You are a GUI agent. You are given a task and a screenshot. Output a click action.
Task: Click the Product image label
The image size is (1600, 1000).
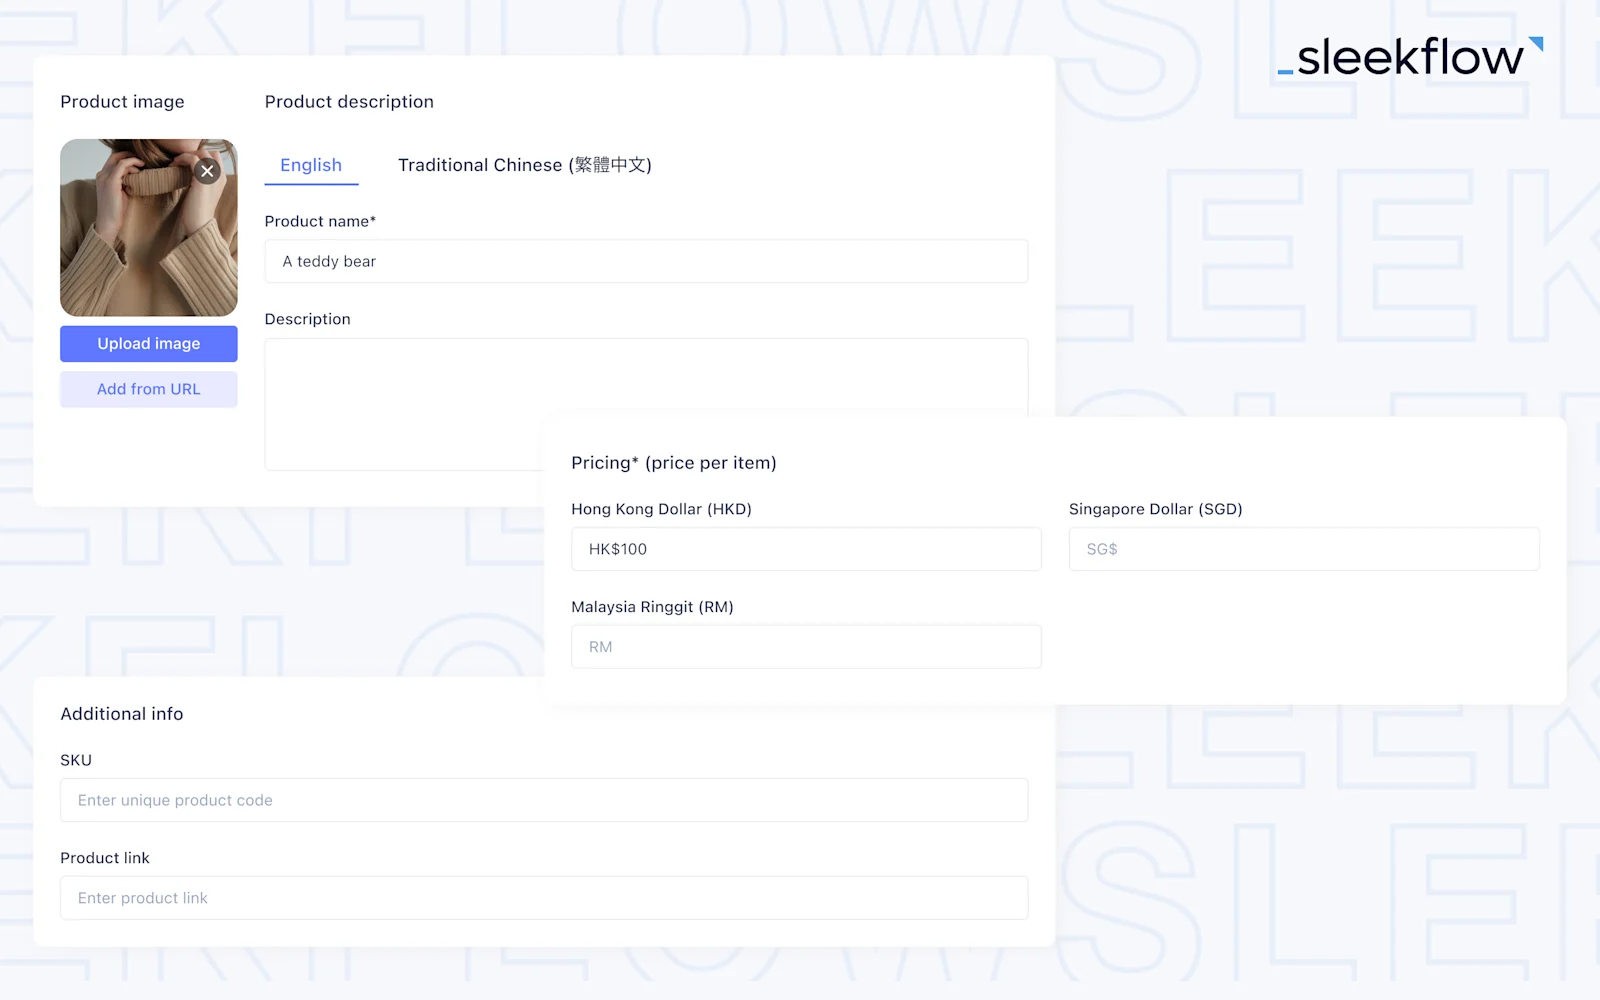tap(122, 101)
